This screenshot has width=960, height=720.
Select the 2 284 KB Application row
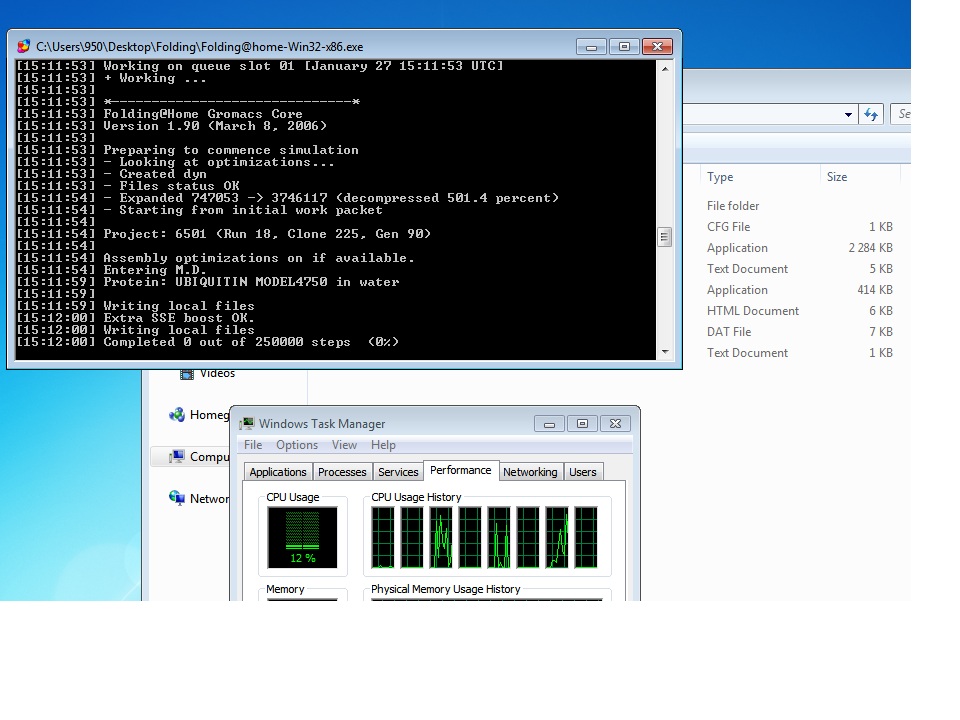pyautogui.click(x=799, y=248)
